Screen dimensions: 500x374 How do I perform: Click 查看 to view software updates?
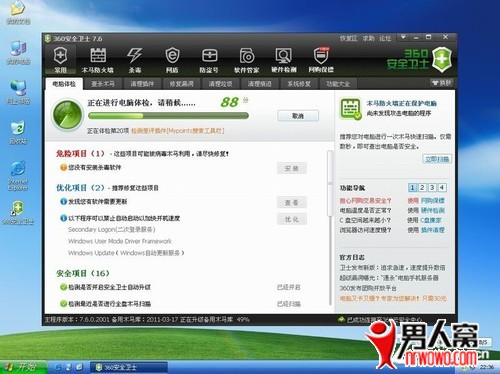(x=292, y=202)
